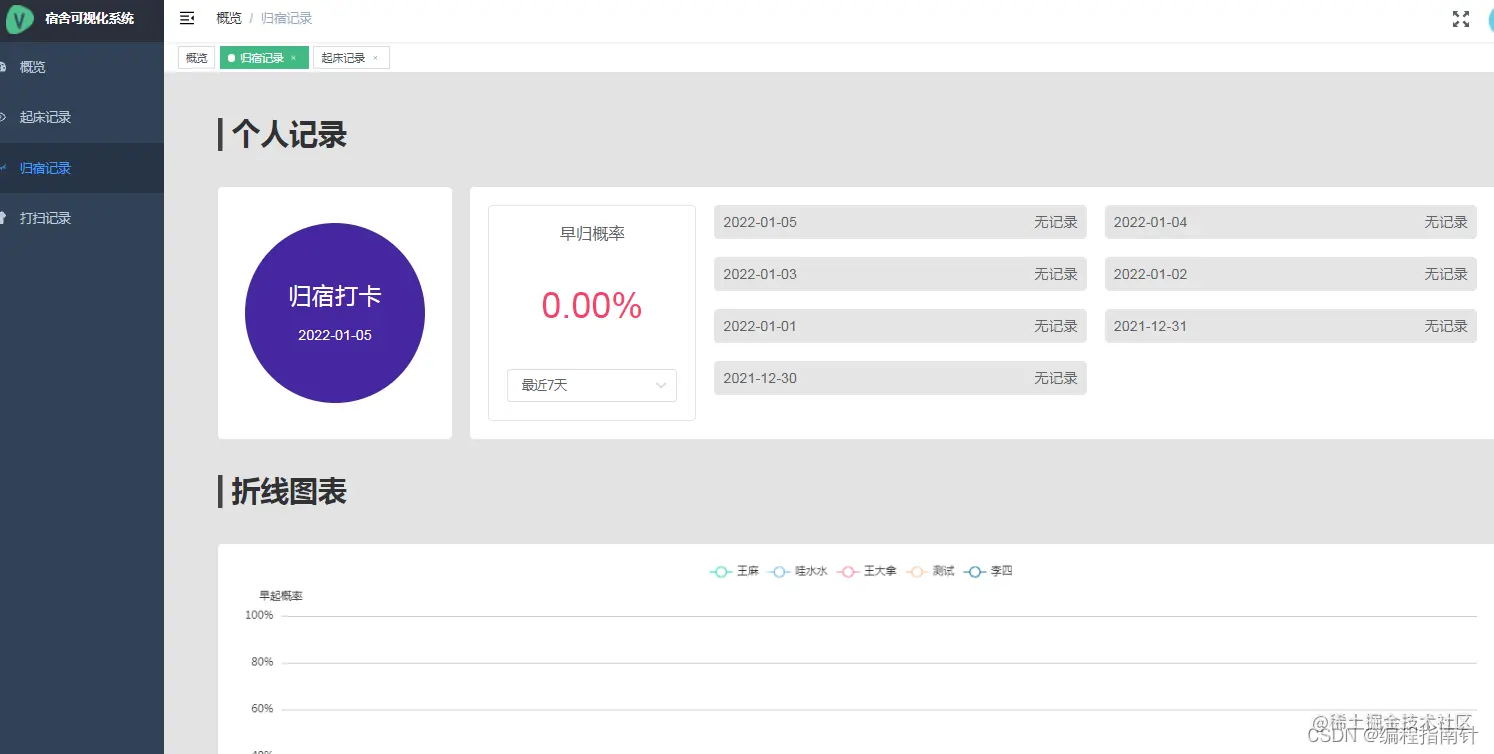This screenshot has height=754, width=1494.
Task: Click the 早起概率 axis label
Action: coord(281,596)
